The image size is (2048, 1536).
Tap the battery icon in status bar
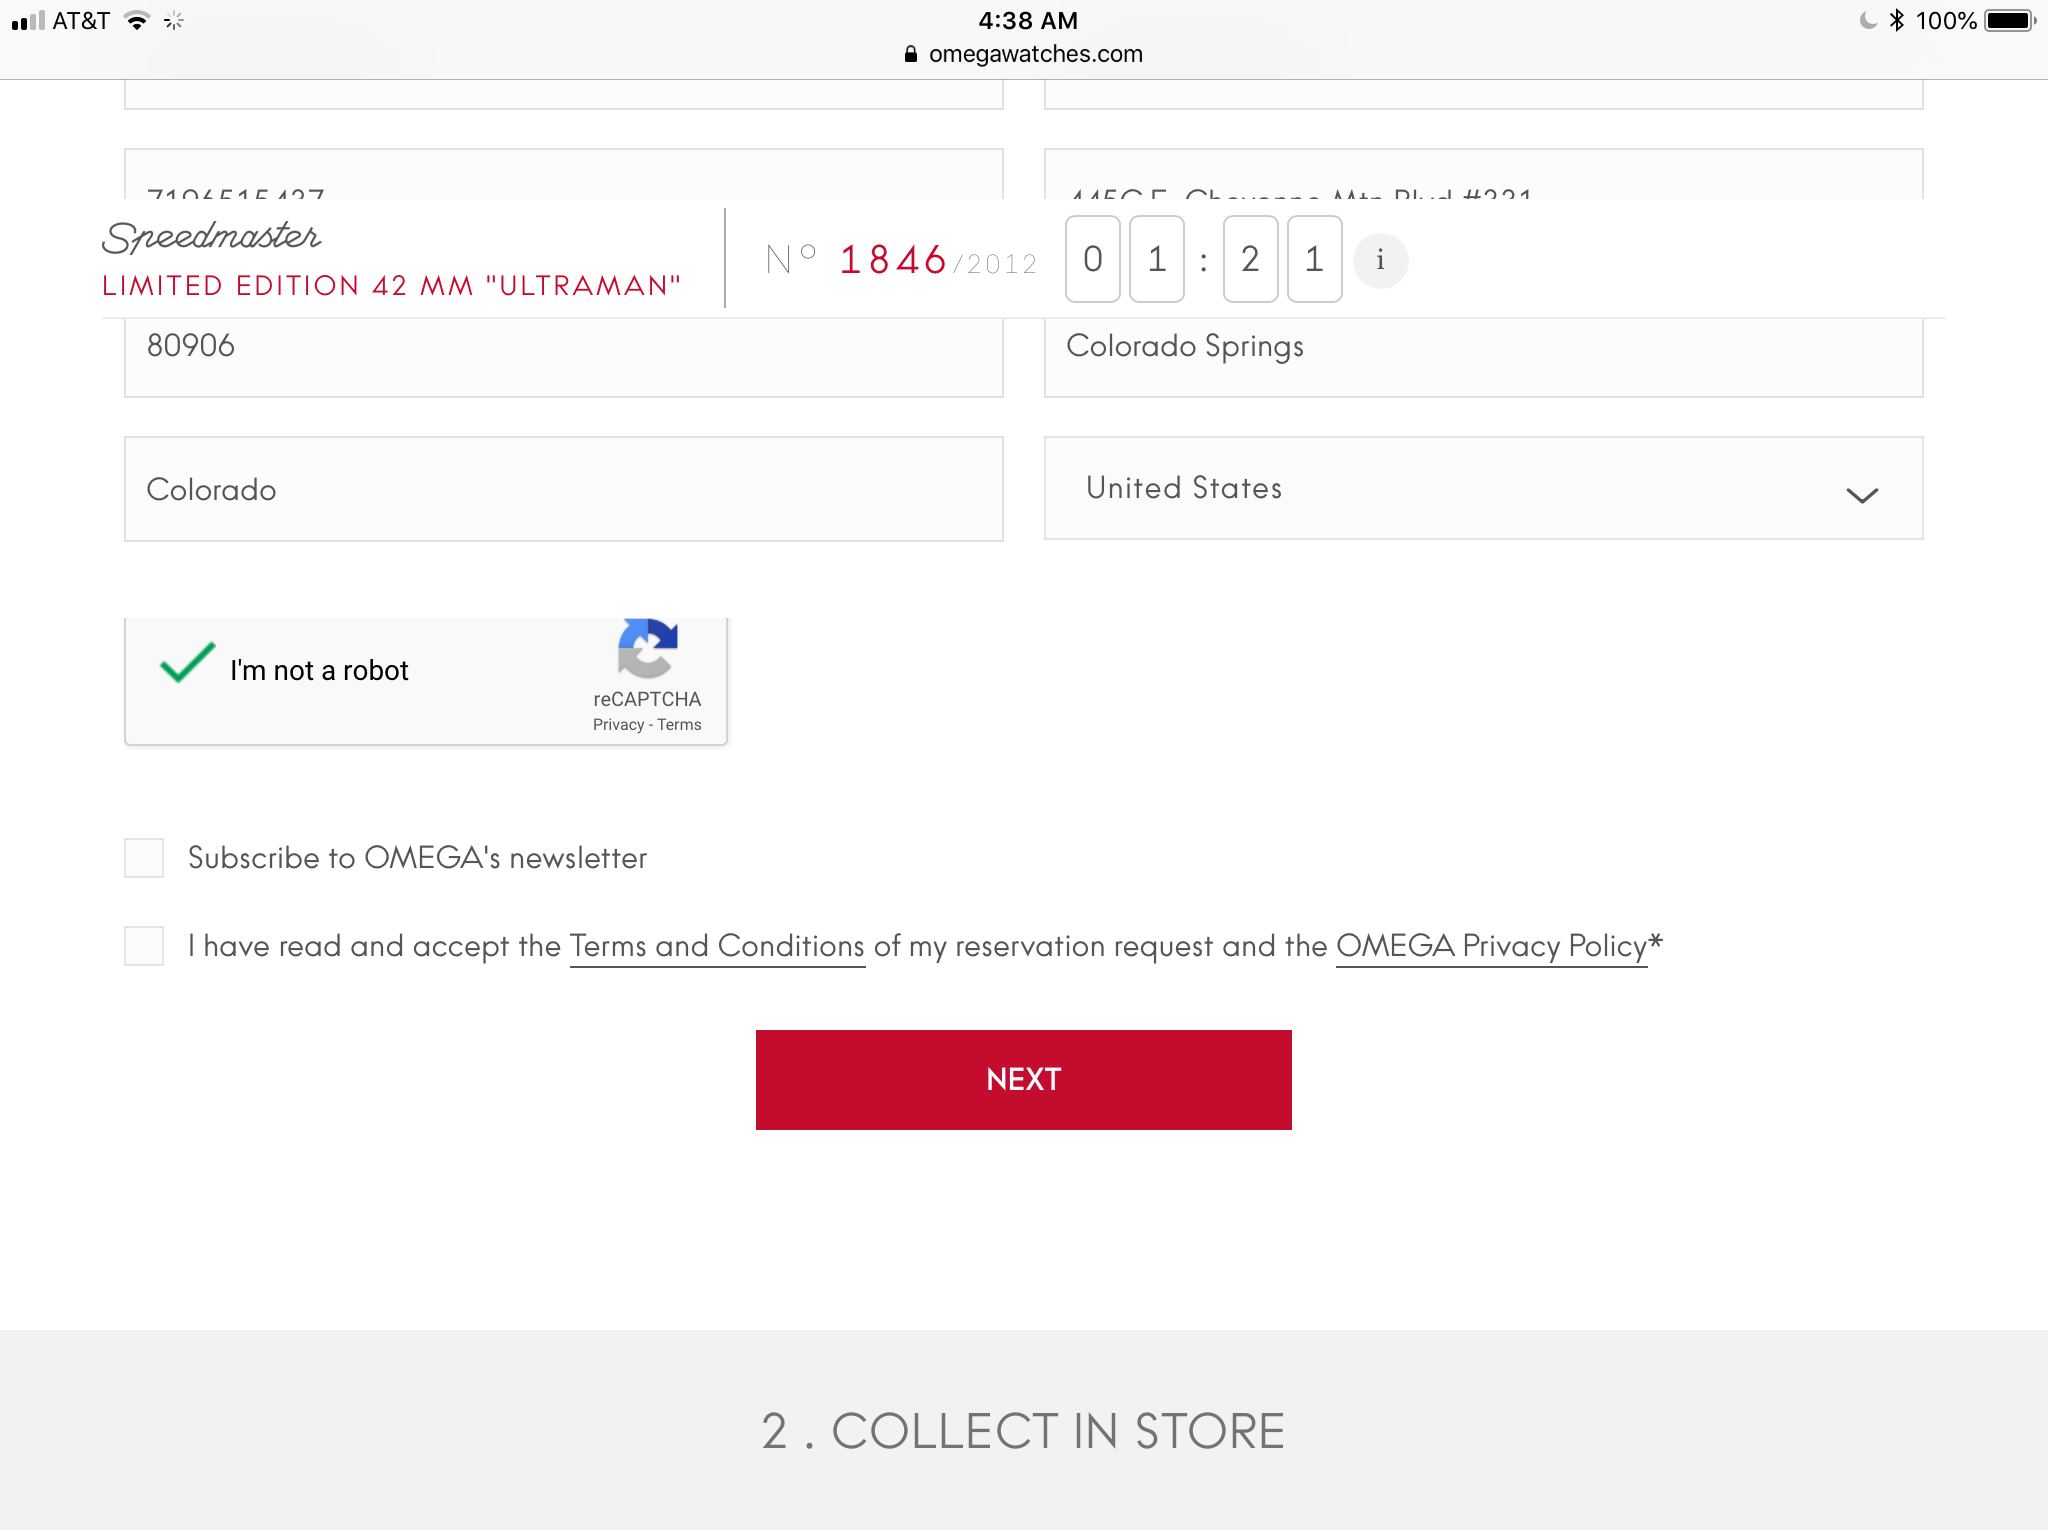2010,21
